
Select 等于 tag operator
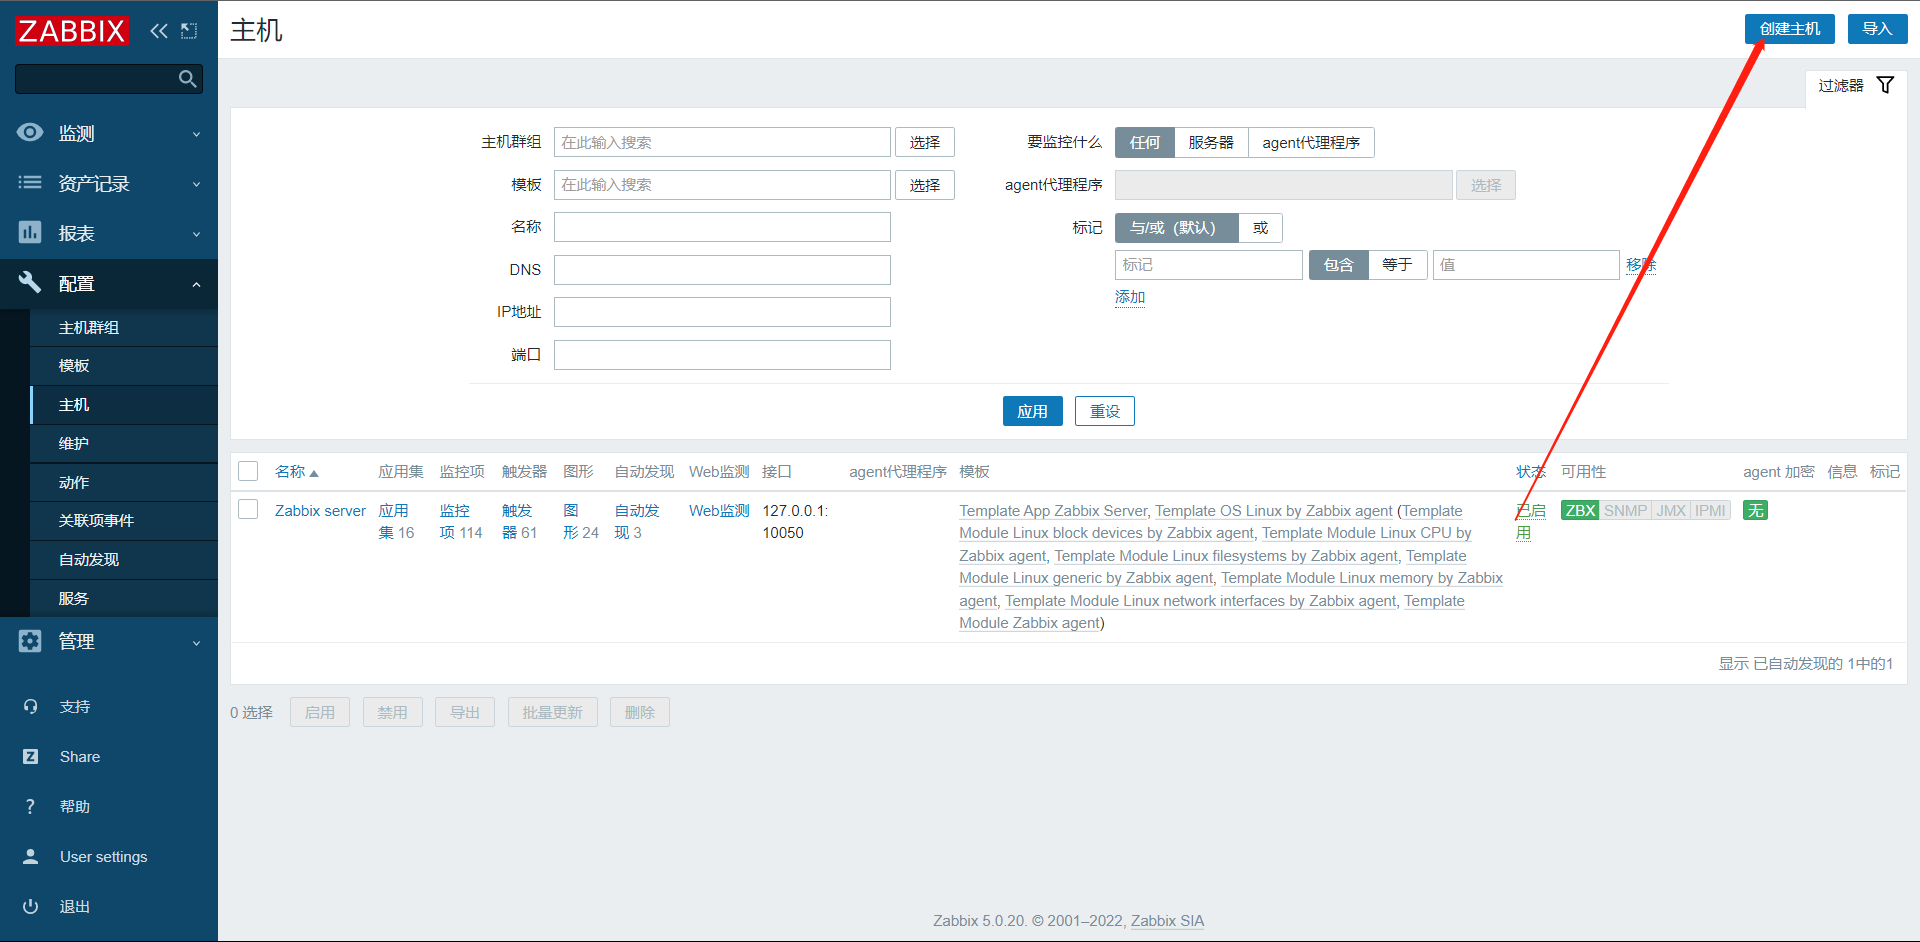tap(1397, 265)
